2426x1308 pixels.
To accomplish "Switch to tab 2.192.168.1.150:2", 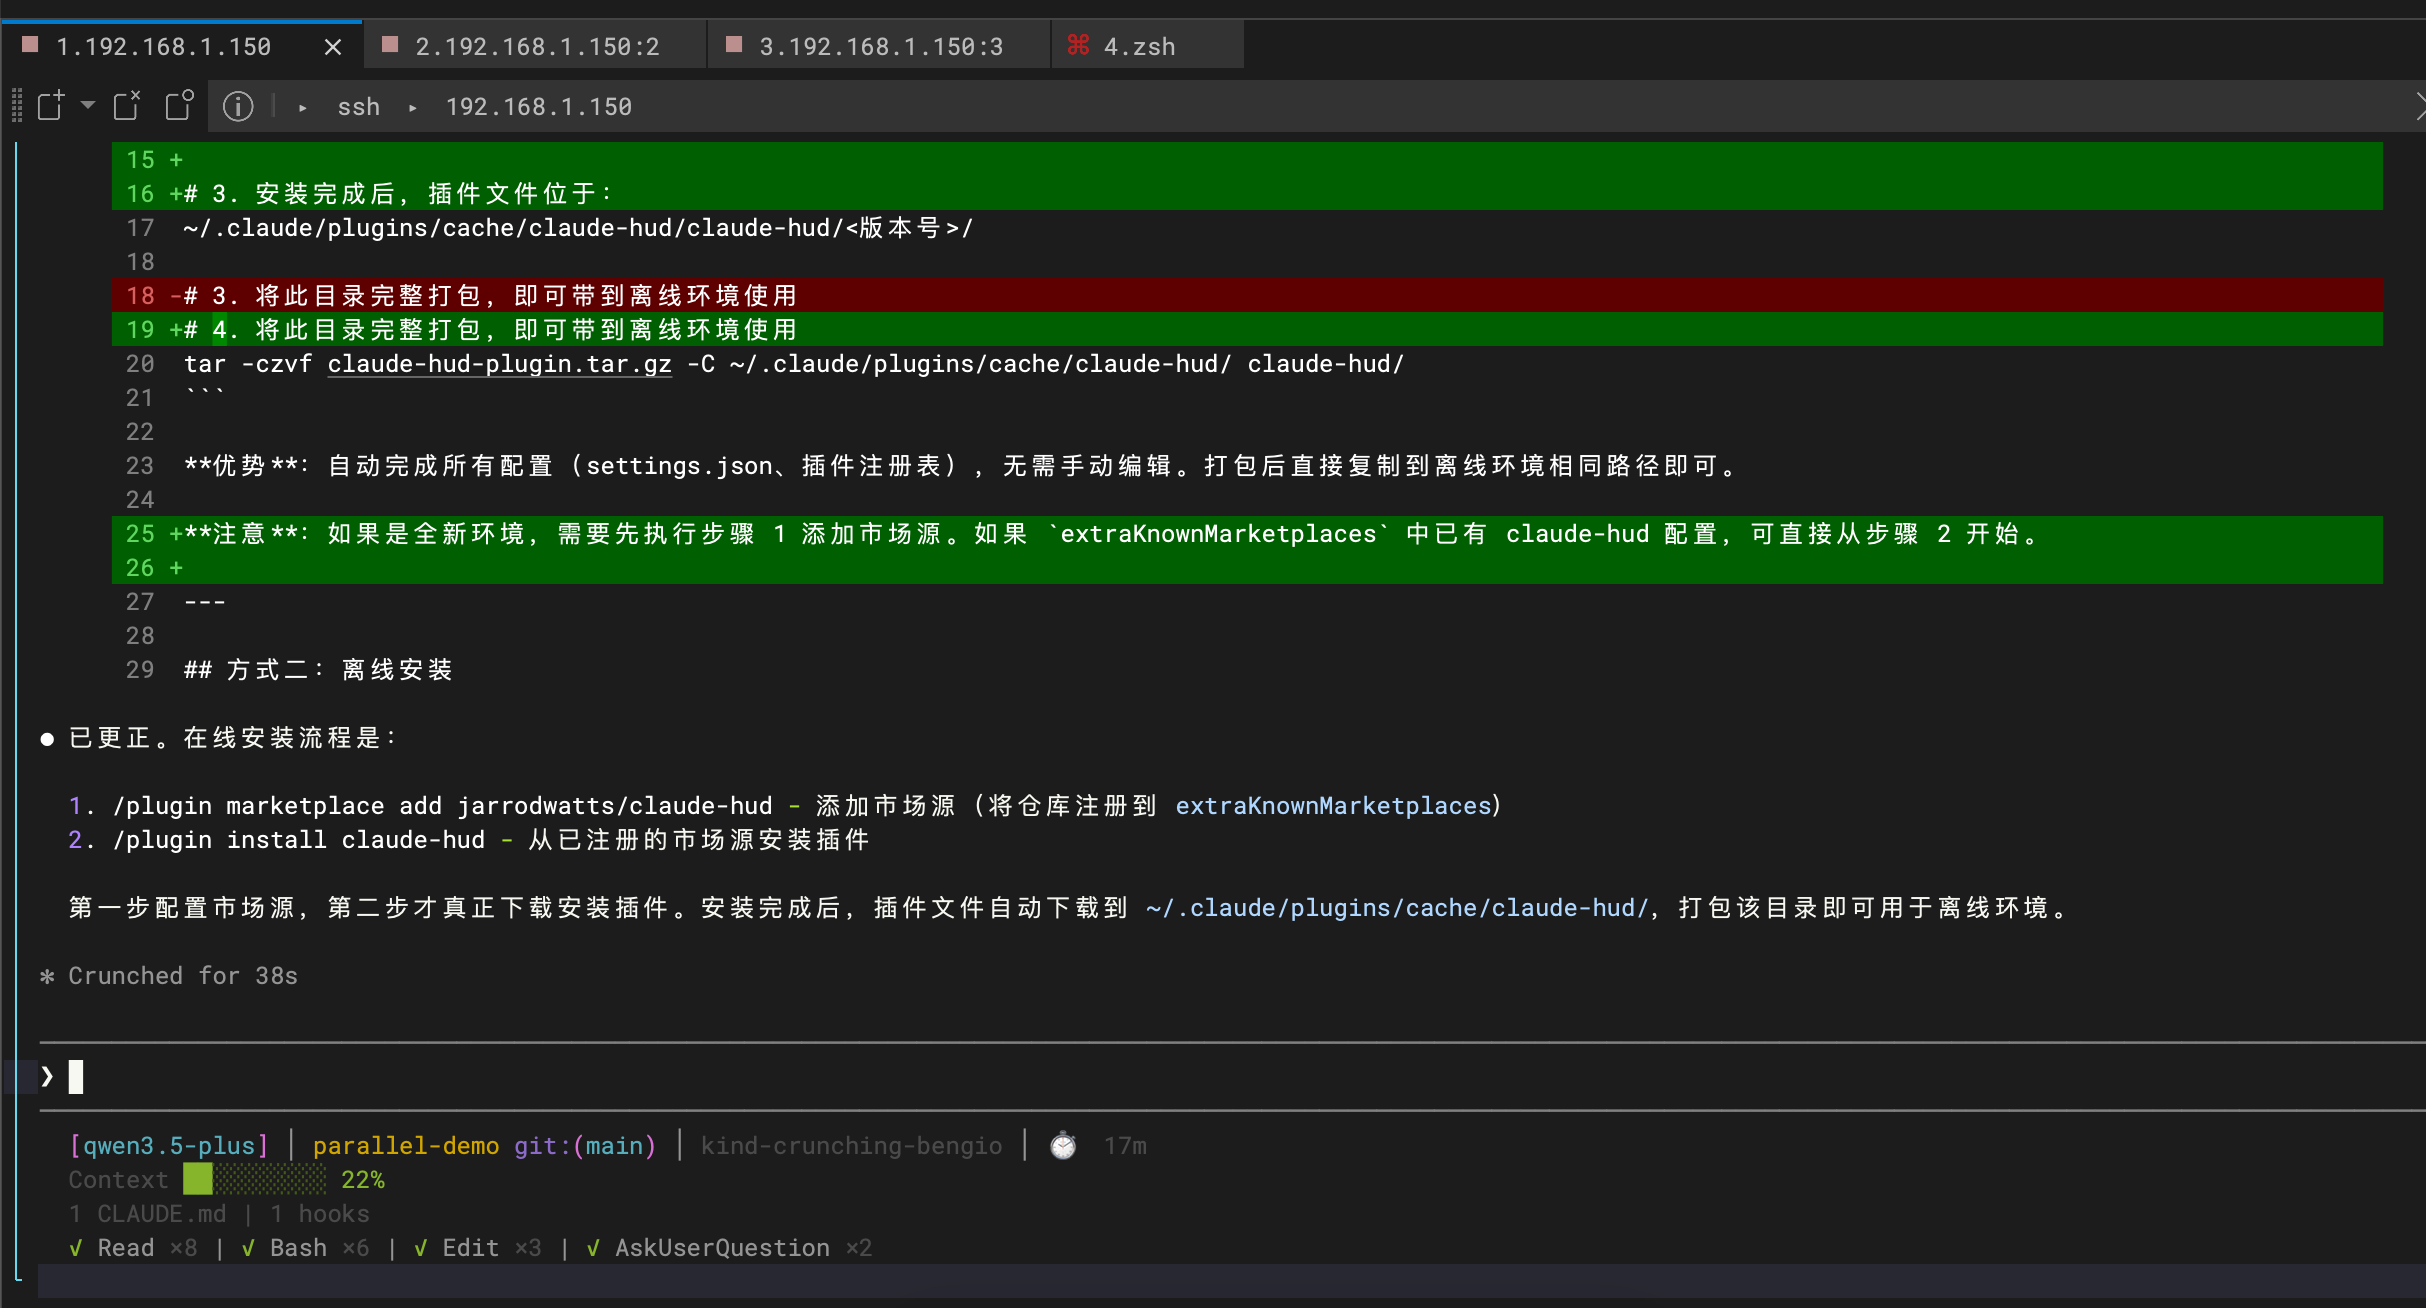I will (x=536, y=47).
